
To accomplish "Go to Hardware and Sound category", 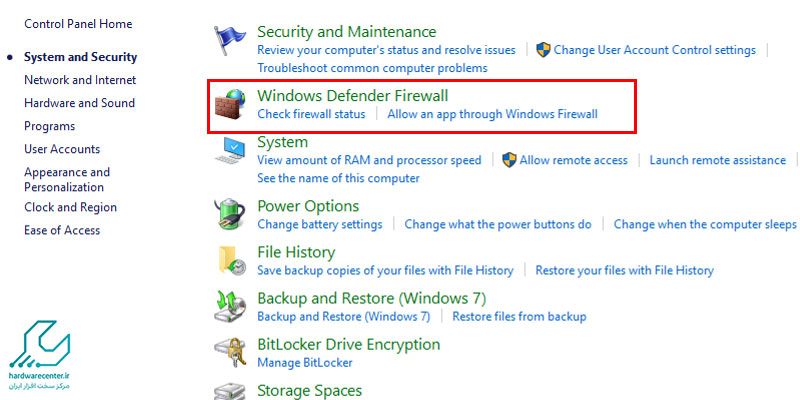I will 80,103.
